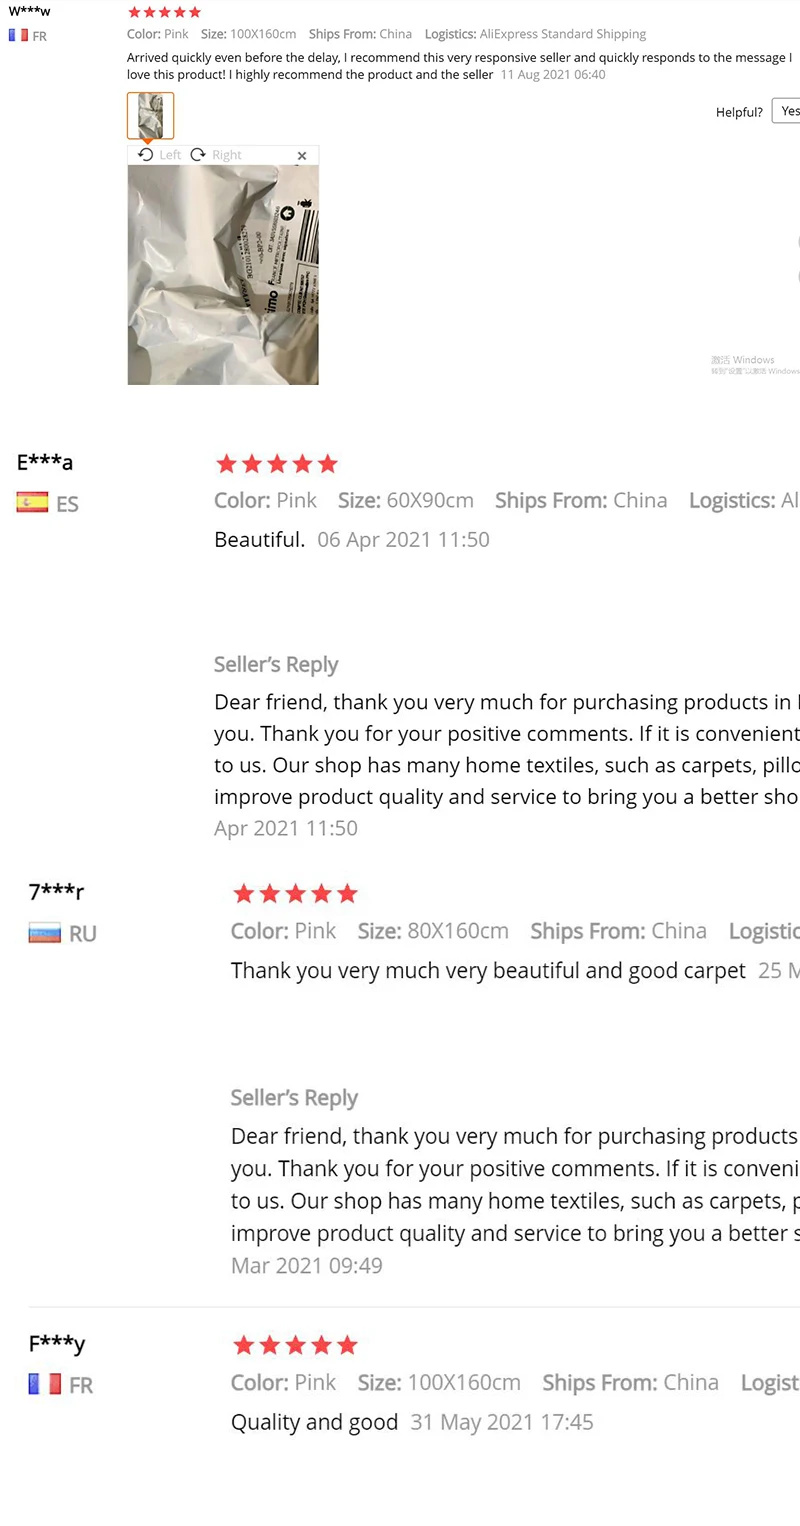Mark W***w's review as helpful with Yes

point(788,111)
